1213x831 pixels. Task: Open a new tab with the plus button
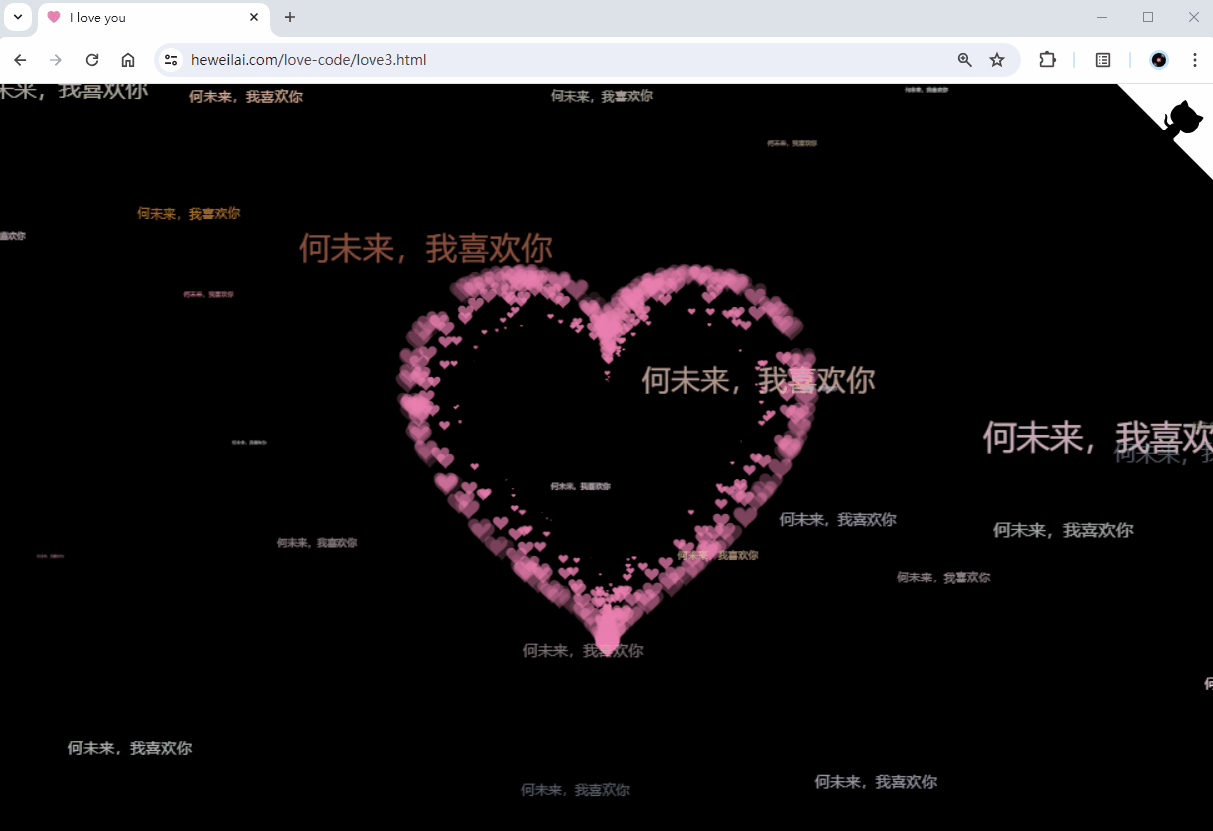(290, 17)
